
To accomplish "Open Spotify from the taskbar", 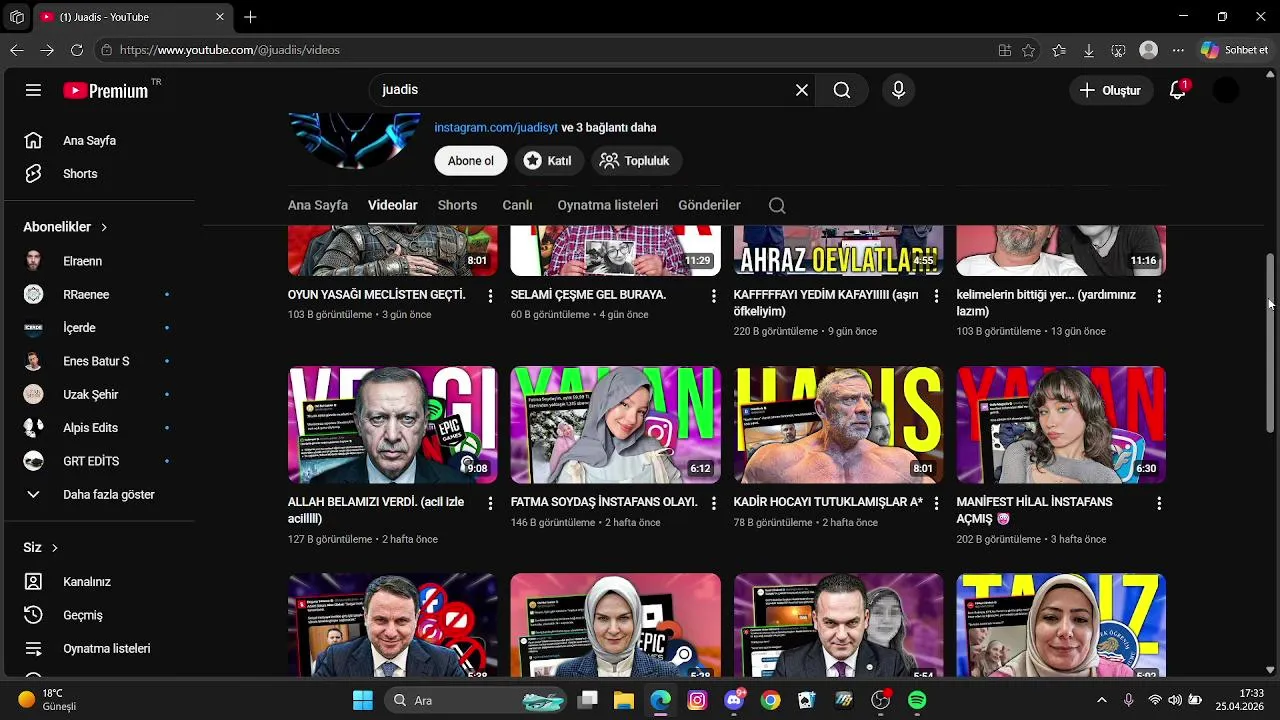I will [917, 700].
